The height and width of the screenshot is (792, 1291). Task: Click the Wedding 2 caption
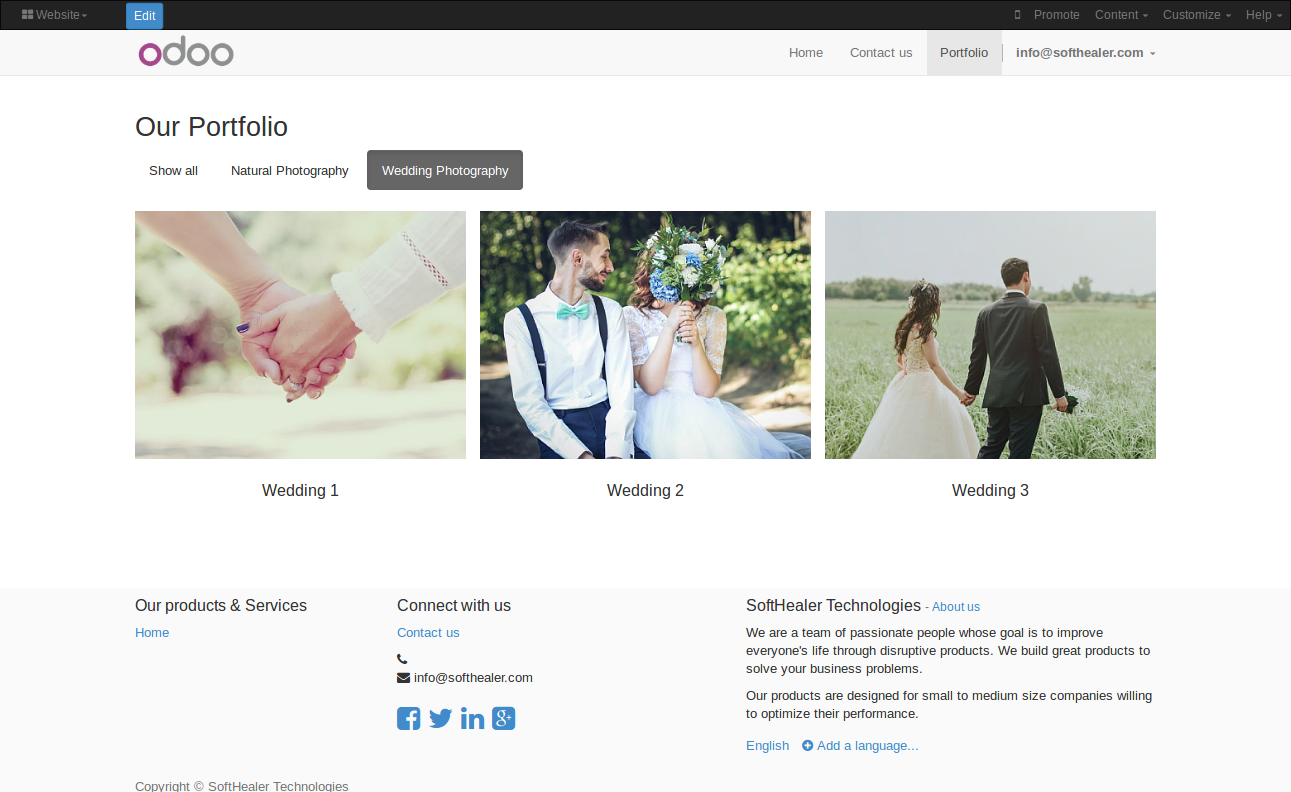pyautogui.click(x=645, y=490)
